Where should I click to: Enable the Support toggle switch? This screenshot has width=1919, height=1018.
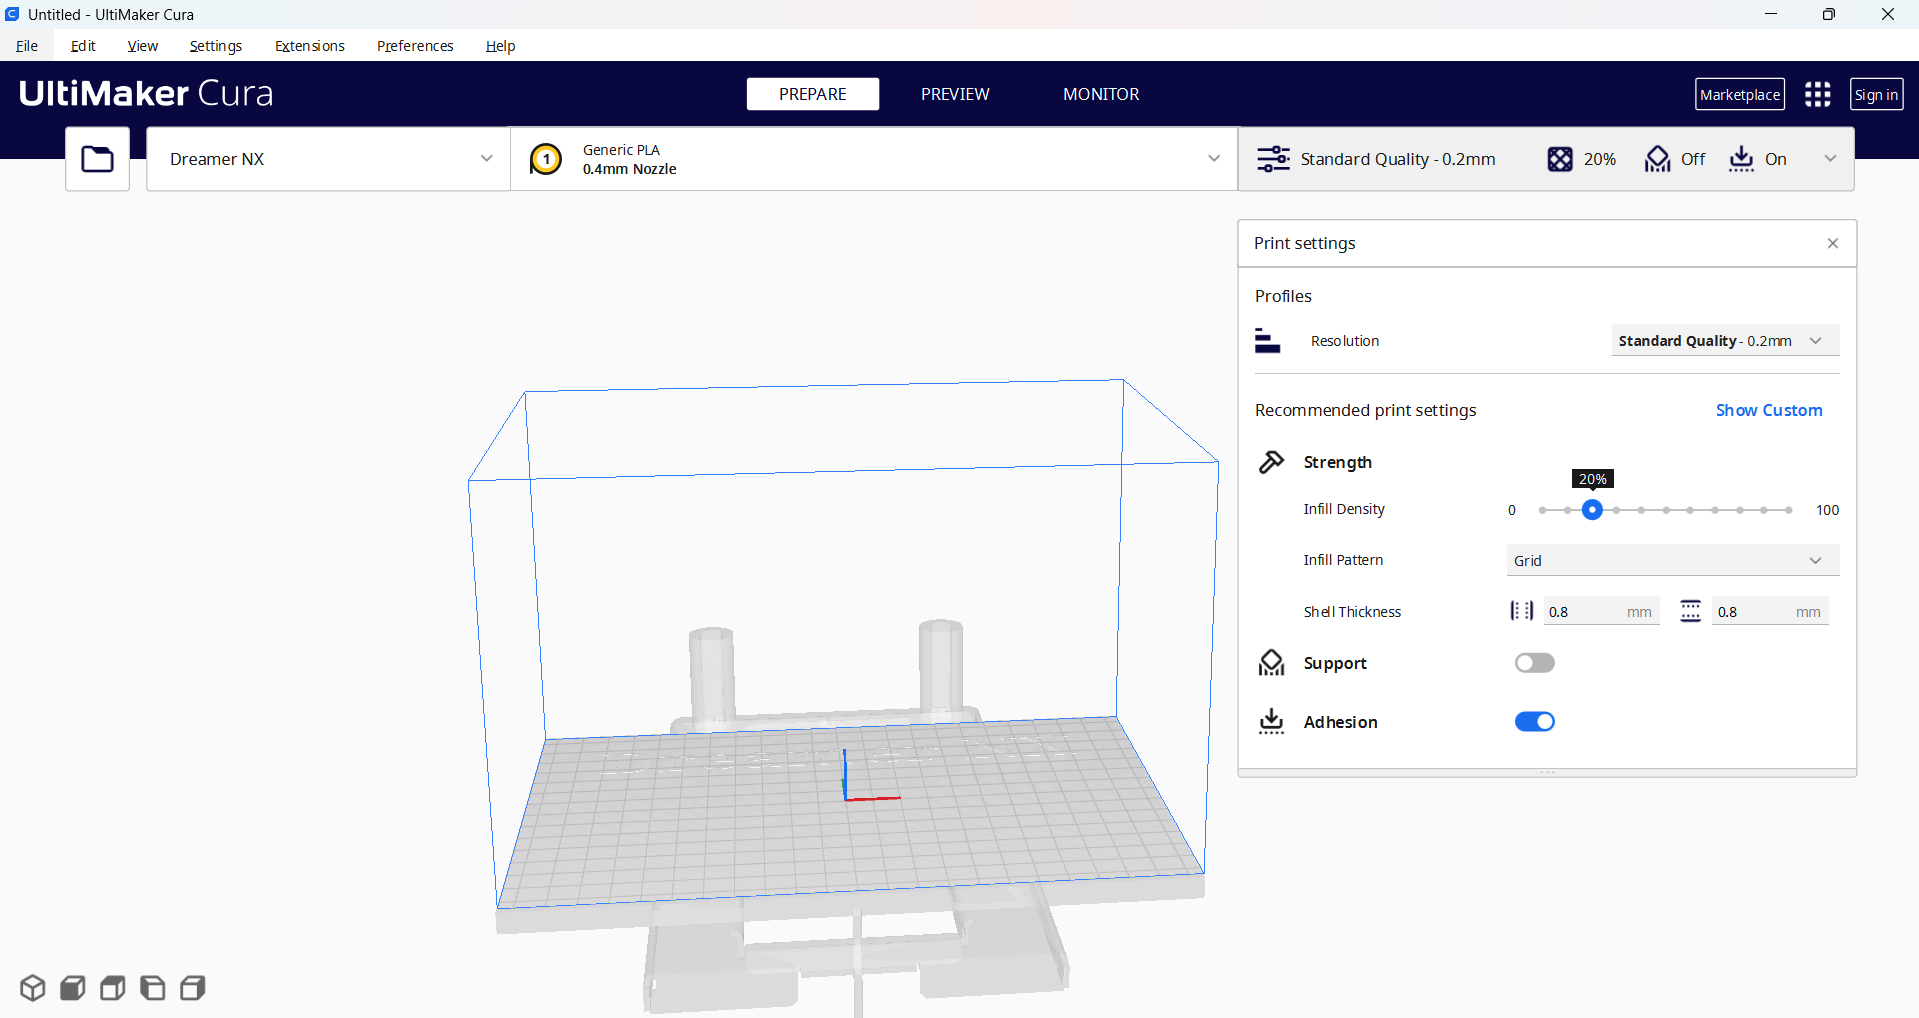[x=1534, y=663]
